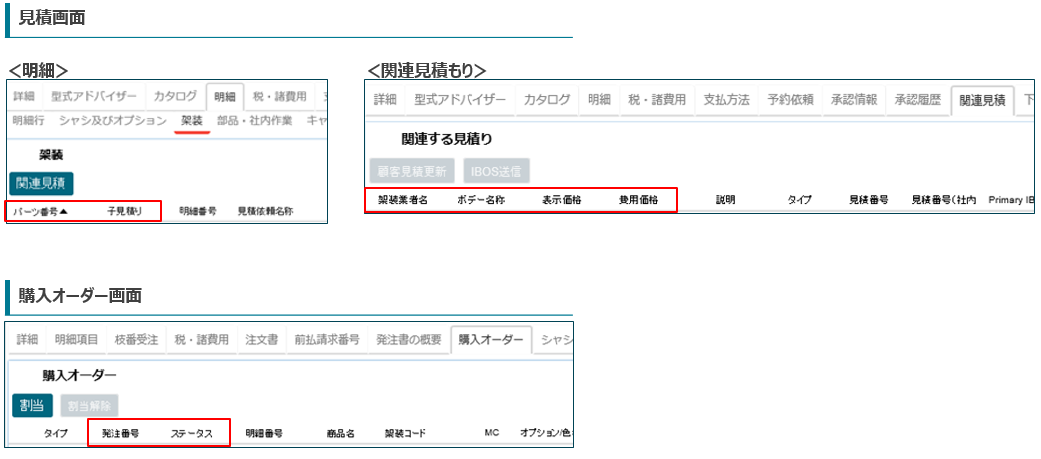Select the 承認履歴 tab

coord(918,99)
